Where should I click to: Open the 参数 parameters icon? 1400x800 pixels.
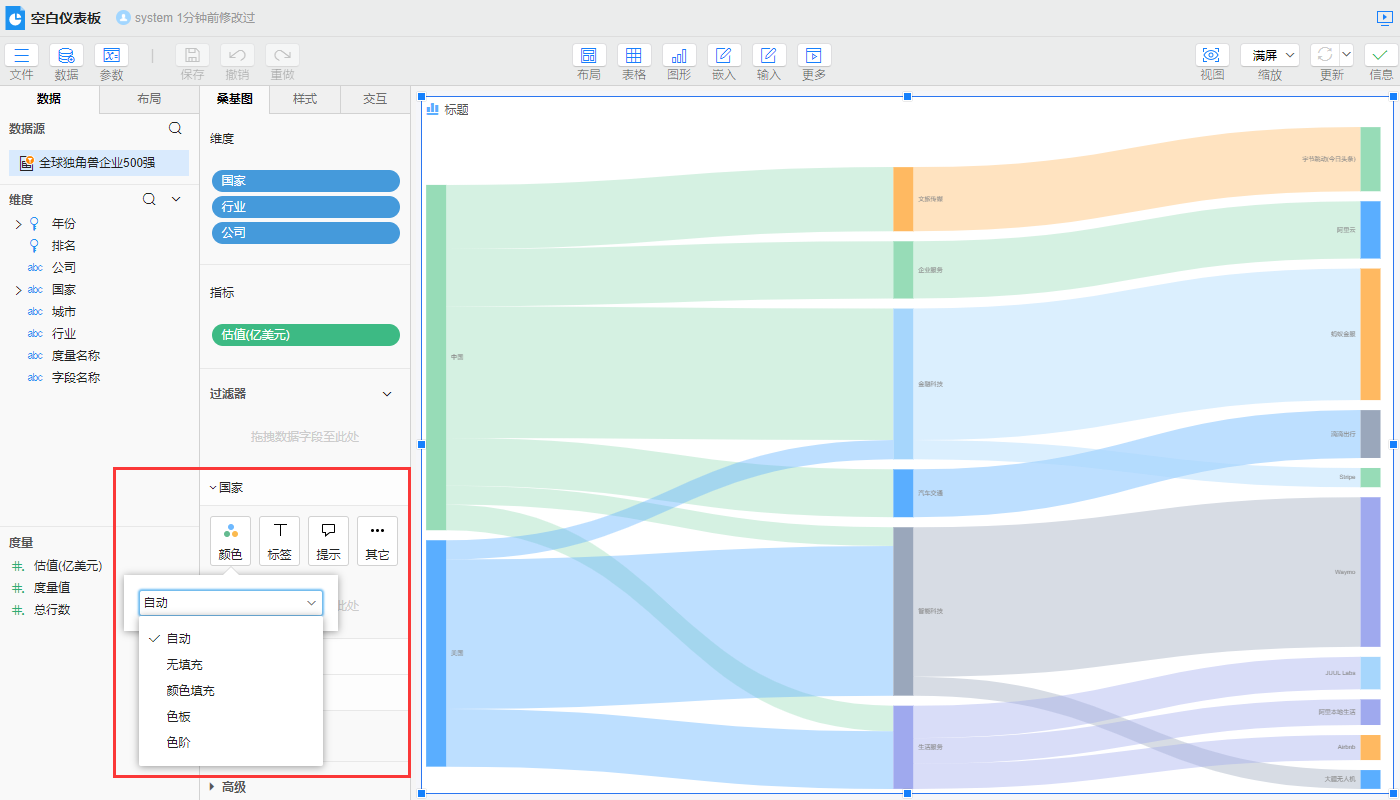pyautogui.click(x=111, y=56)
